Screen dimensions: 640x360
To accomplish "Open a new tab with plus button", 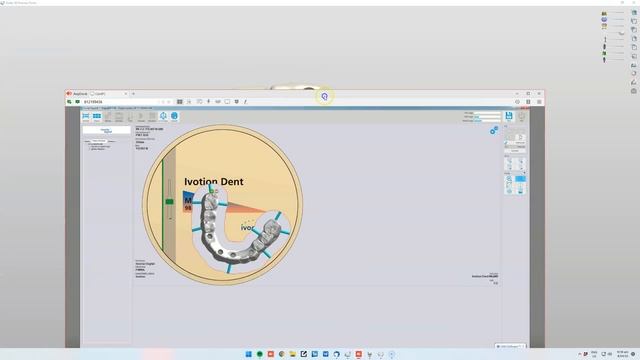I will 133,93.
